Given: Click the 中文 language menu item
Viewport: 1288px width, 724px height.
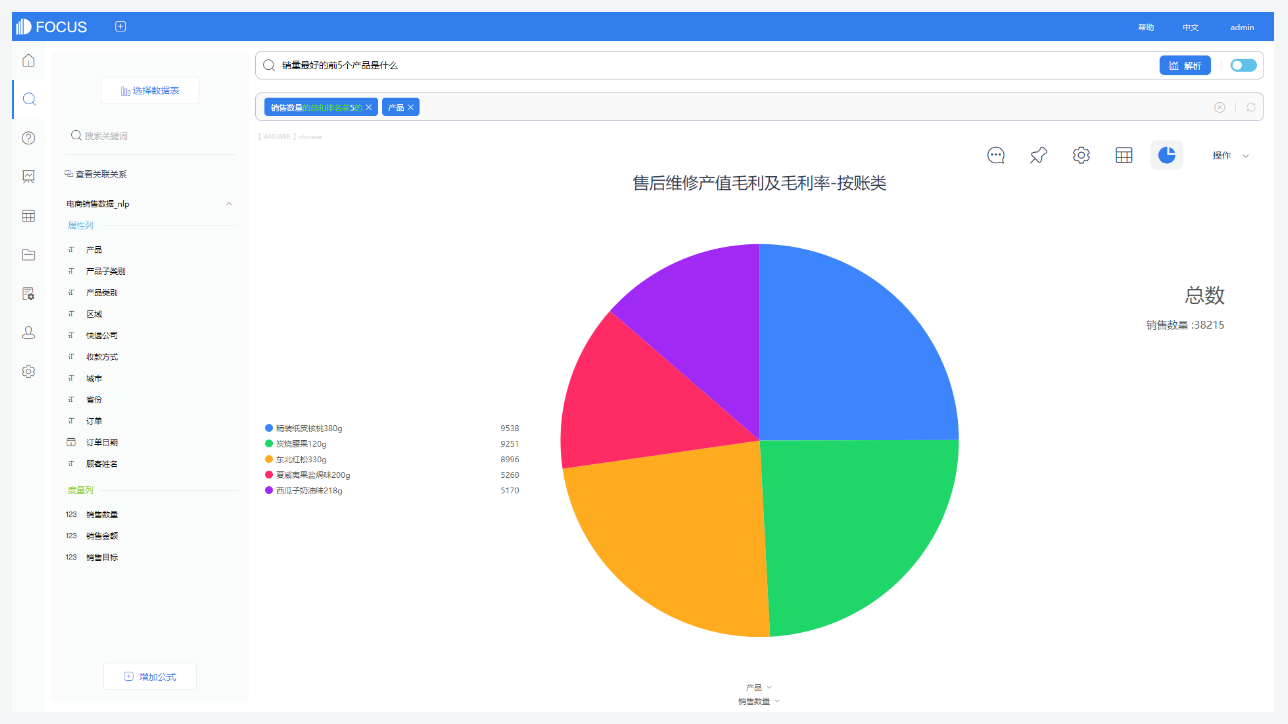Looking at the screenshot, I should [x=1190, y=27].
